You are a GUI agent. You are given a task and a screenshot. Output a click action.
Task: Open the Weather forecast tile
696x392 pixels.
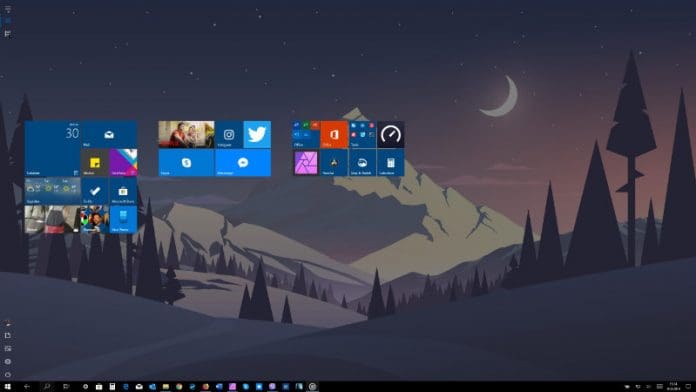tap(53, 191)
